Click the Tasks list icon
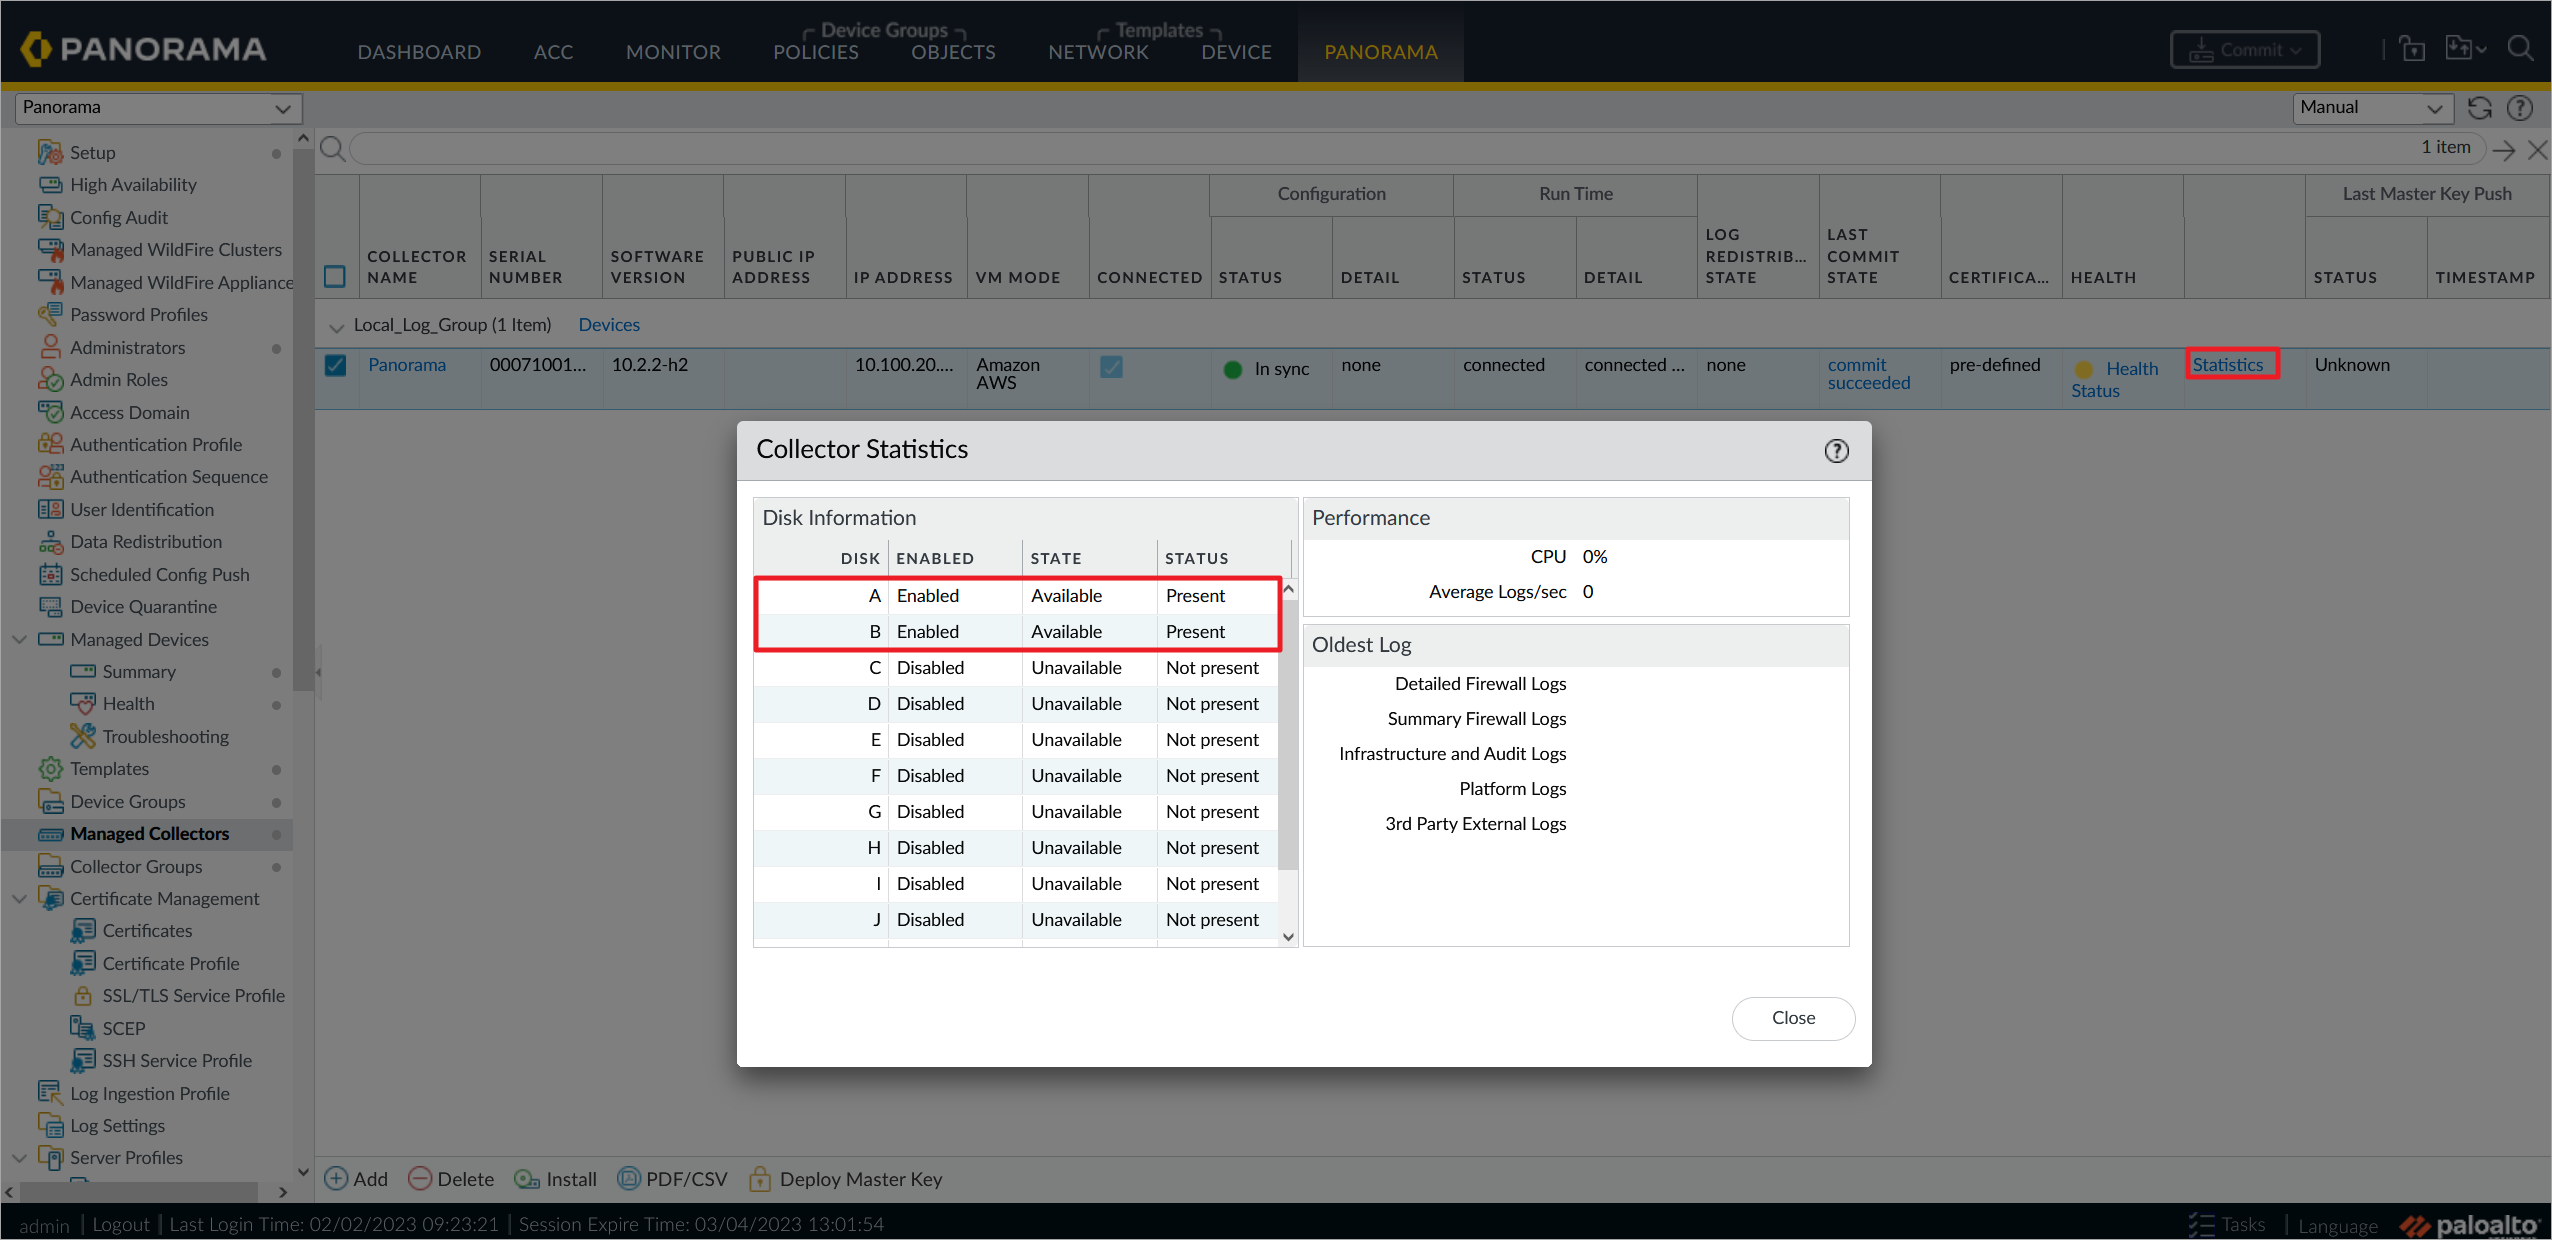 (2200, 1224)
